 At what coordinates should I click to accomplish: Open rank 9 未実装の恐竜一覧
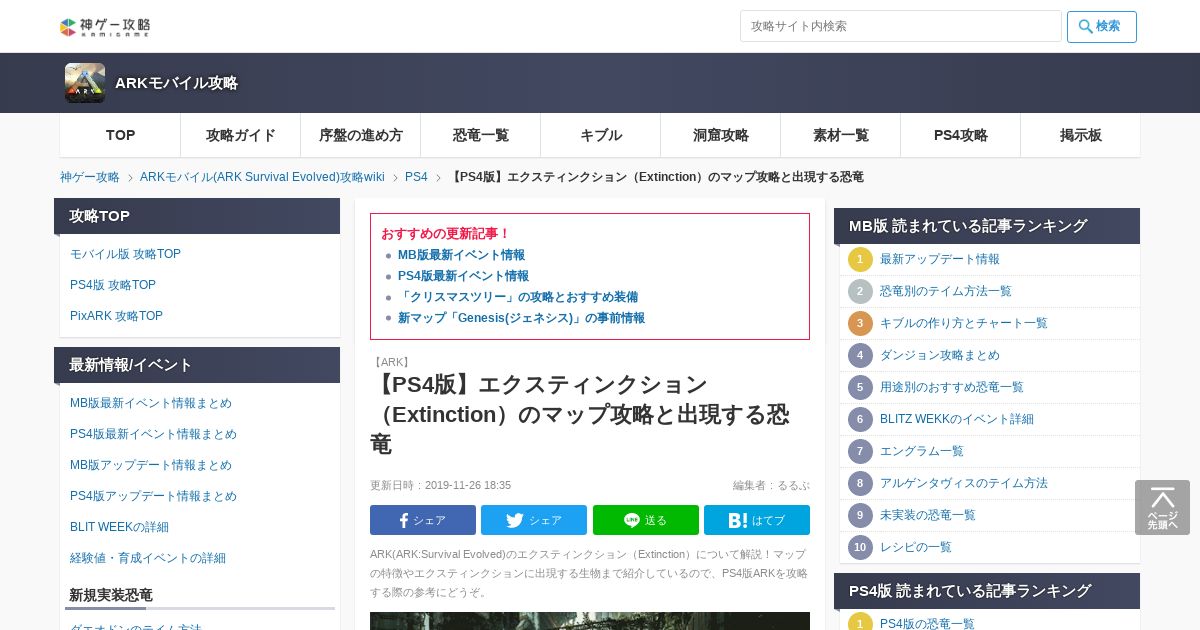[x=928, y=515]
